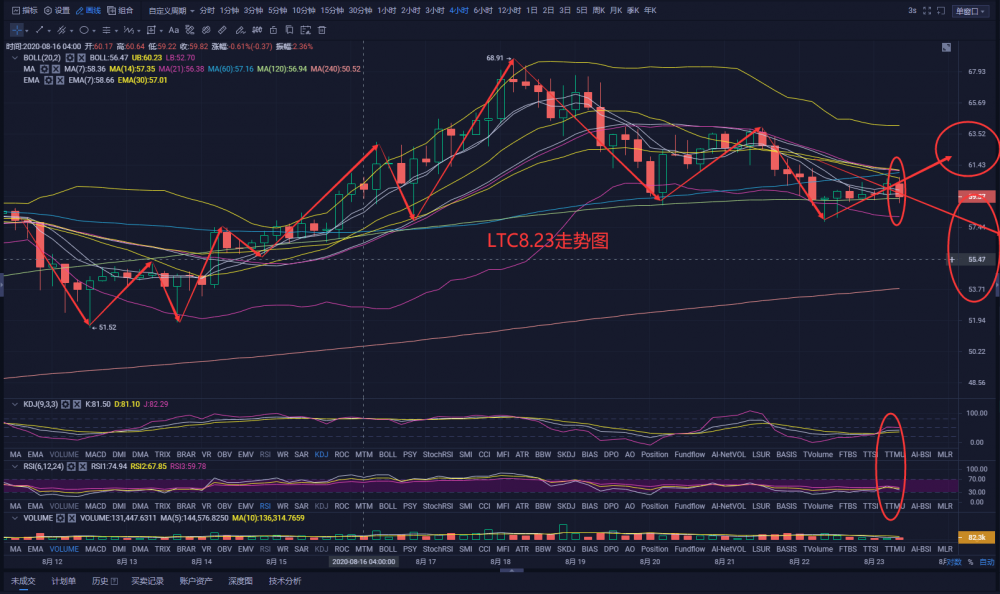Click the % percent scale option

(971, 562)
